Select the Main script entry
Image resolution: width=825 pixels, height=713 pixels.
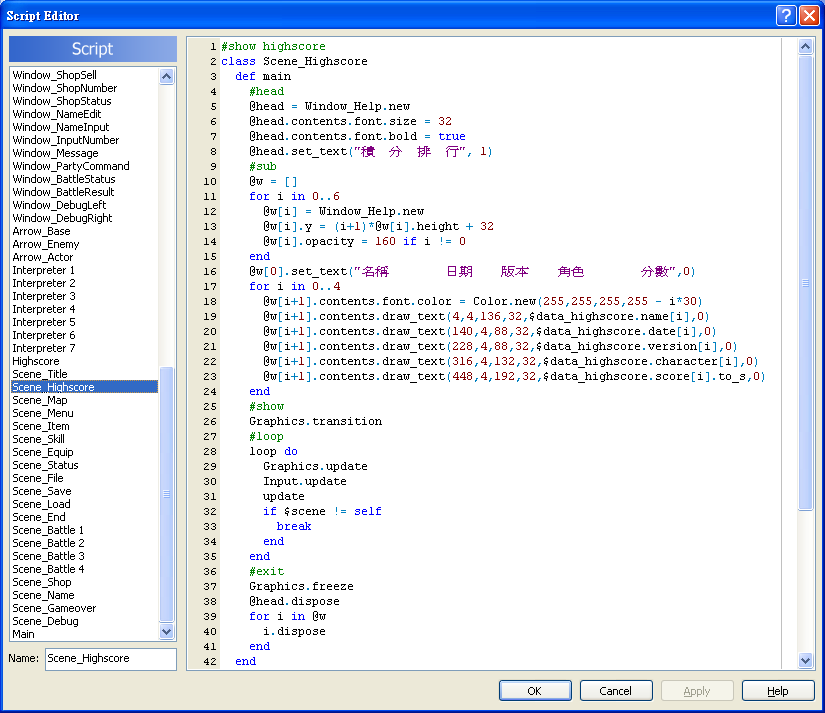pyautogui.click(x=23, y=634)
